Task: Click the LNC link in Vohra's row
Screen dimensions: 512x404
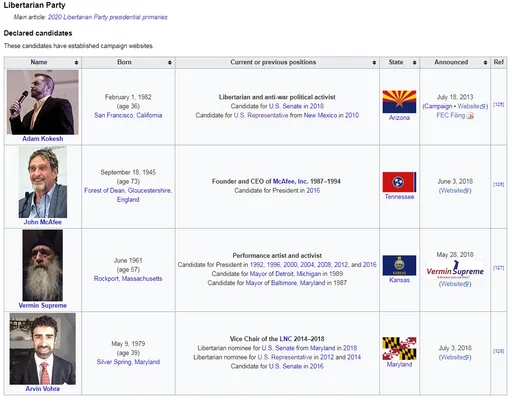Action: 286,339
